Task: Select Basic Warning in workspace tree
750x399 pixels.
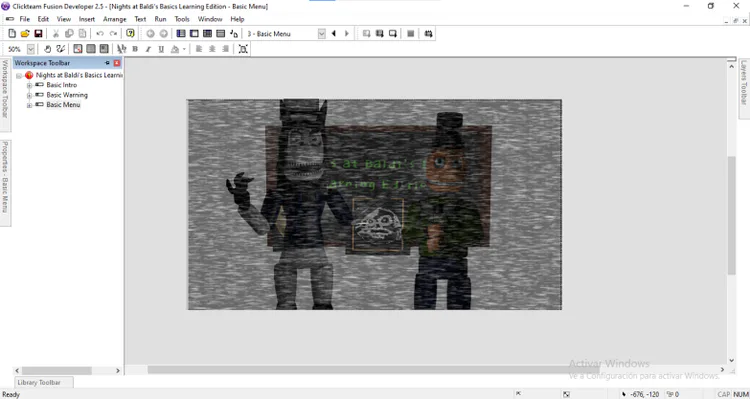Action: tap(67, 95)
